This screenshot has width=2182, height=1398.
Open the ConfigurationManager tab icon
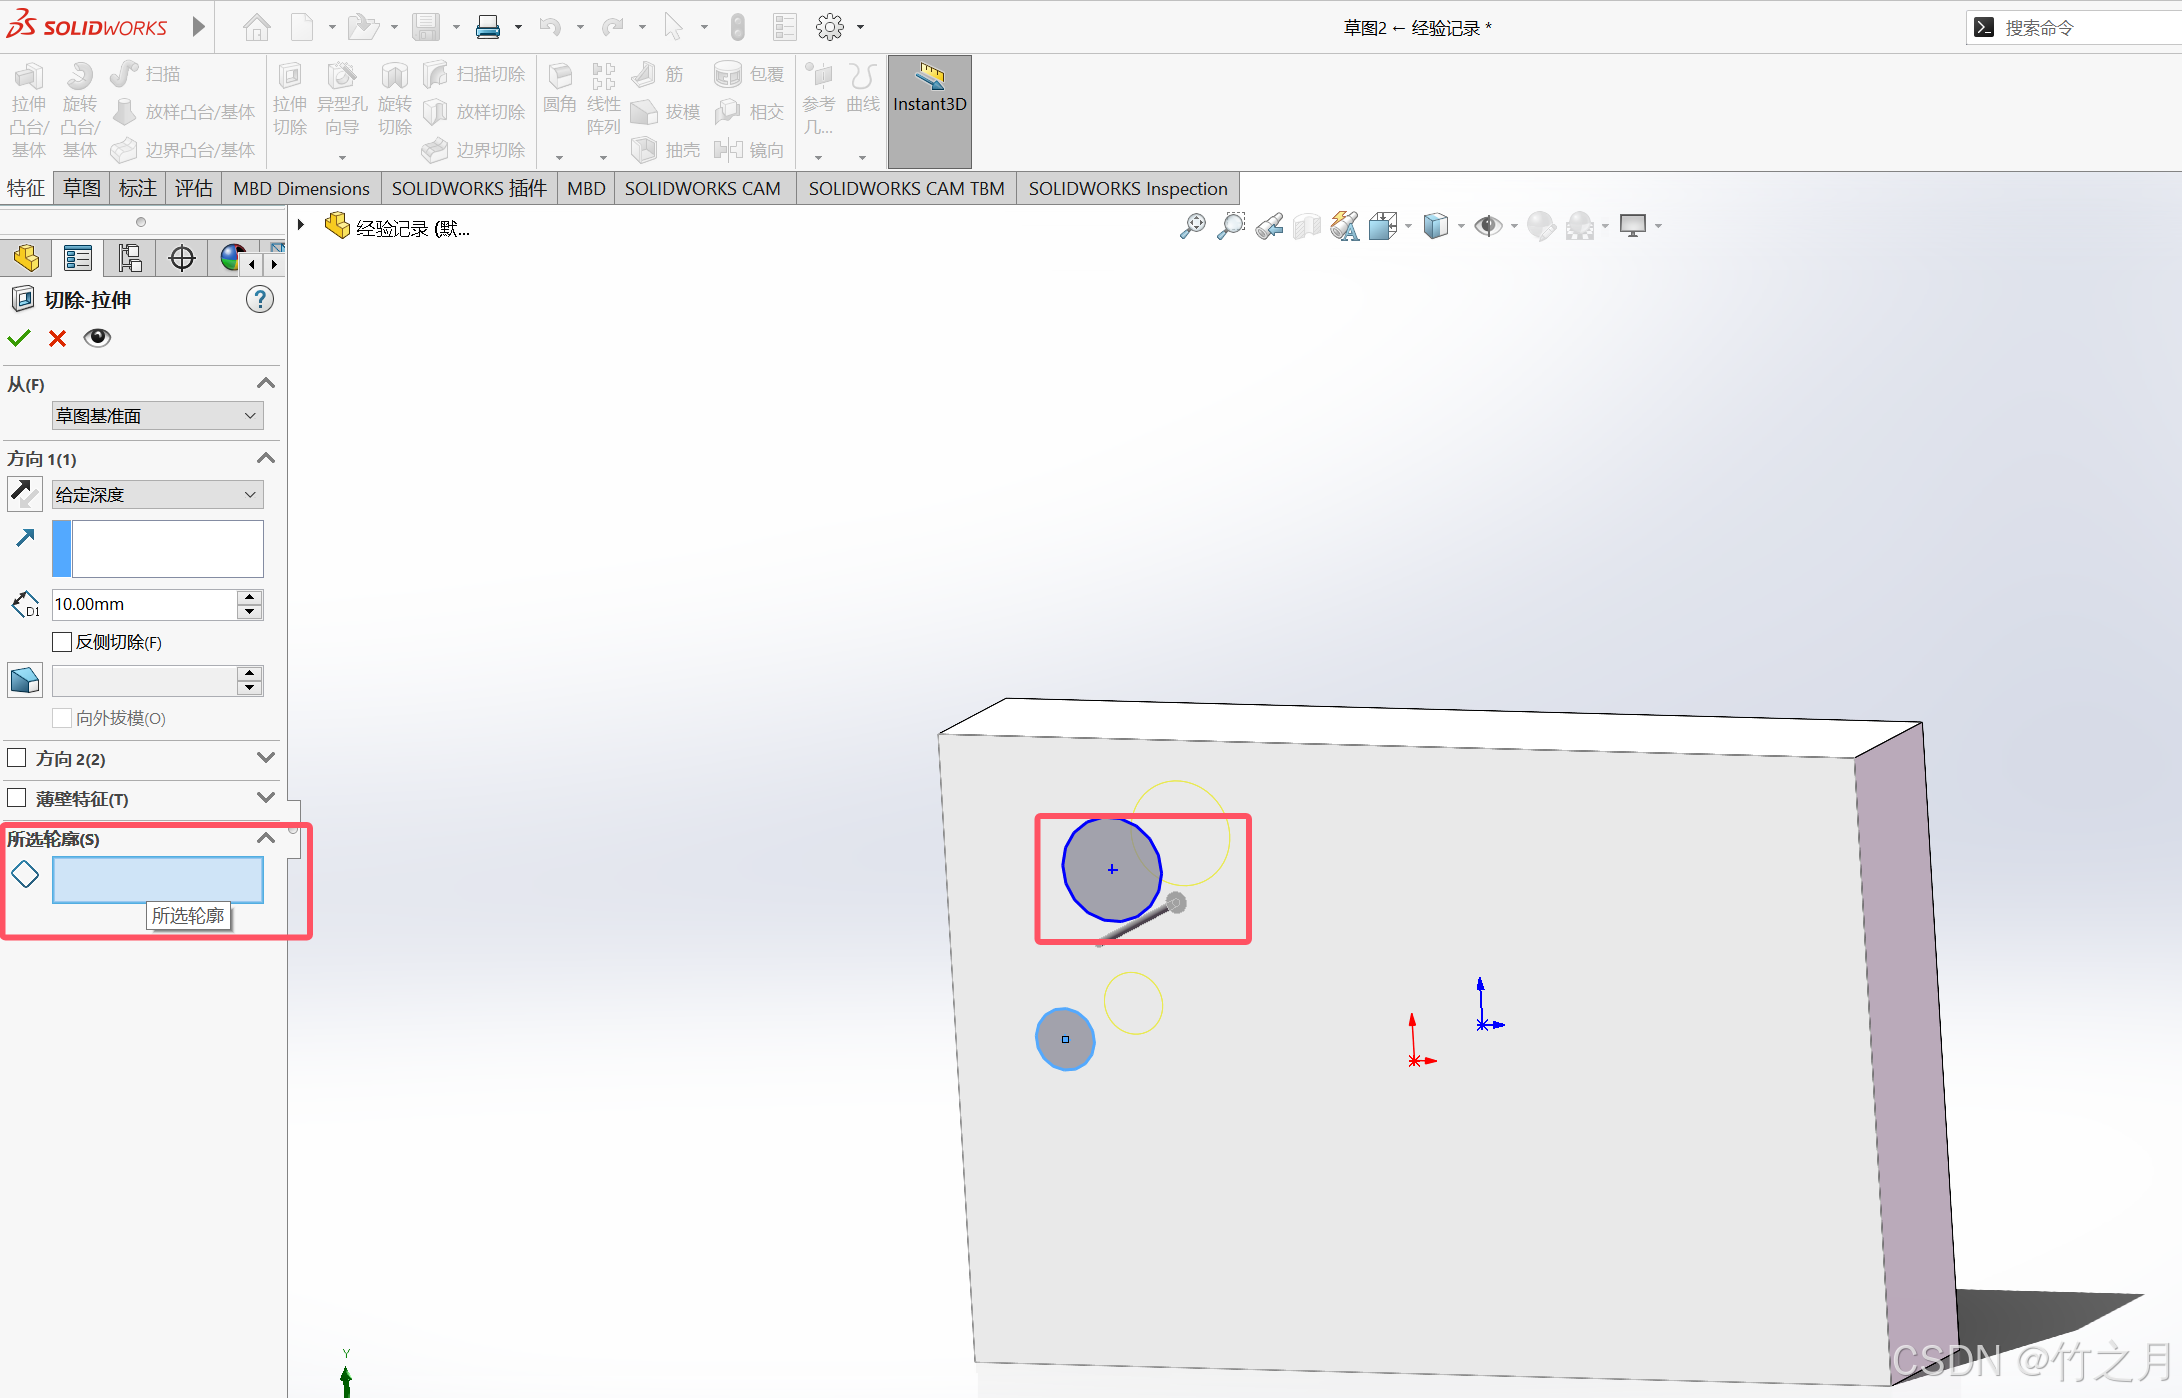(129, 258)
